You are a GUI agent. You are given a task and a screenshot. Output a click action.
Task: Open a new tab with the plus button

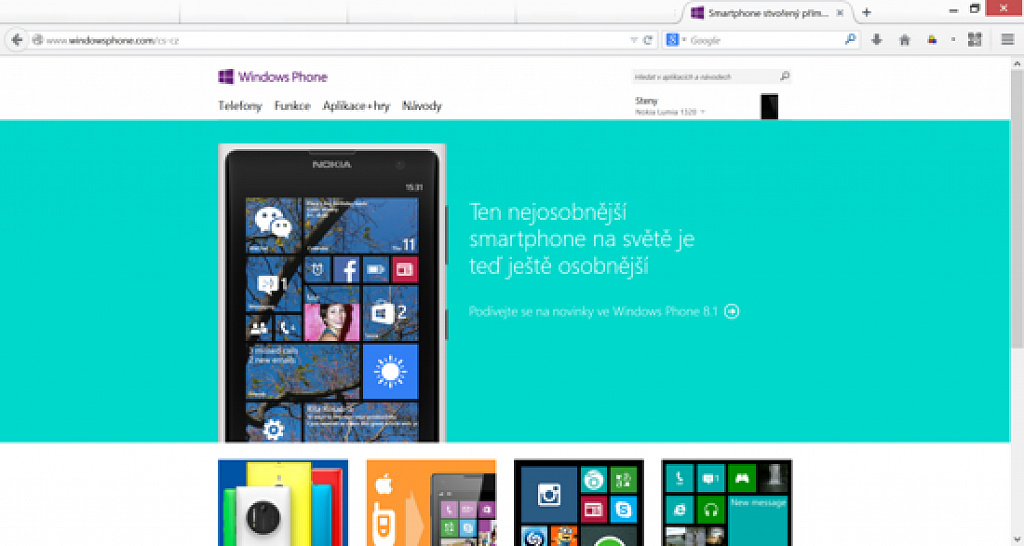[x=867, y=12]
